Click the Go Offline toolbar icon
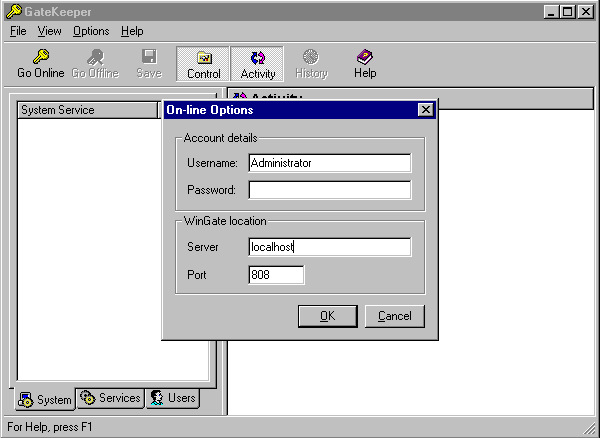The height and width of the screenshot is (438, 600). [x=95, y=57]
